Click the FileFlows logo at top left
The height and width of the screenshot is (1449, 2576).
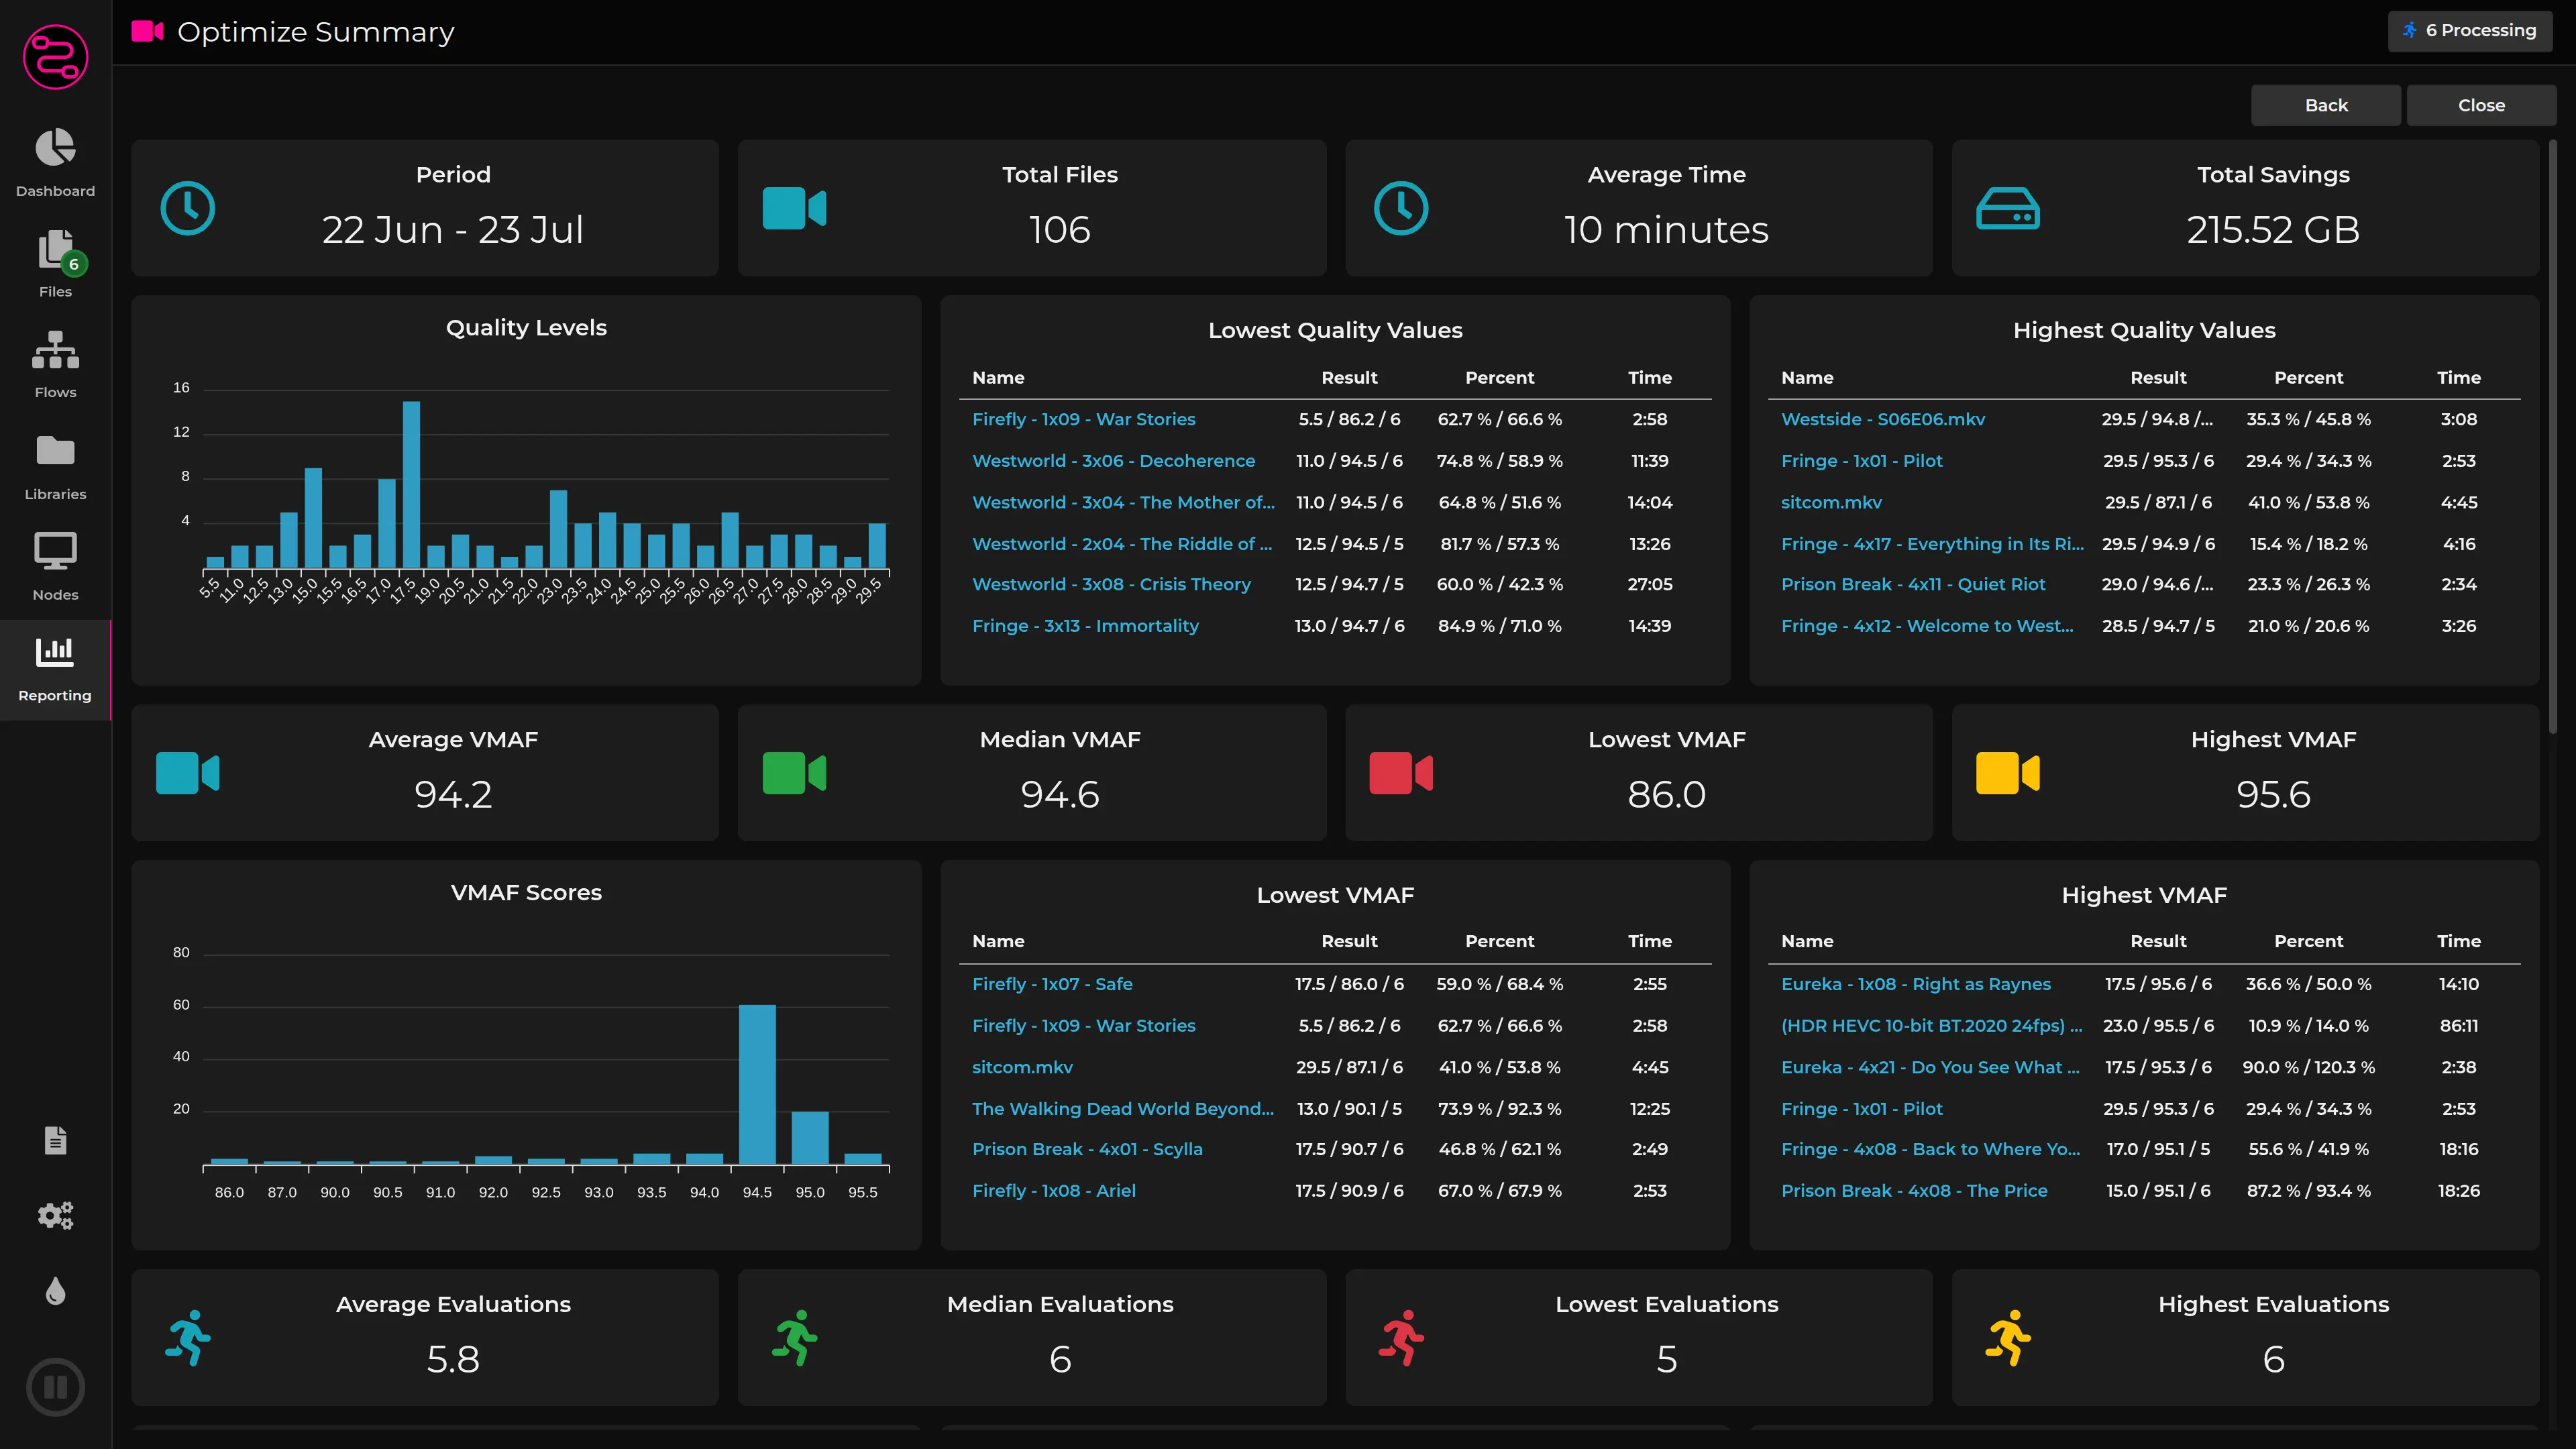[x=55, y=57]
